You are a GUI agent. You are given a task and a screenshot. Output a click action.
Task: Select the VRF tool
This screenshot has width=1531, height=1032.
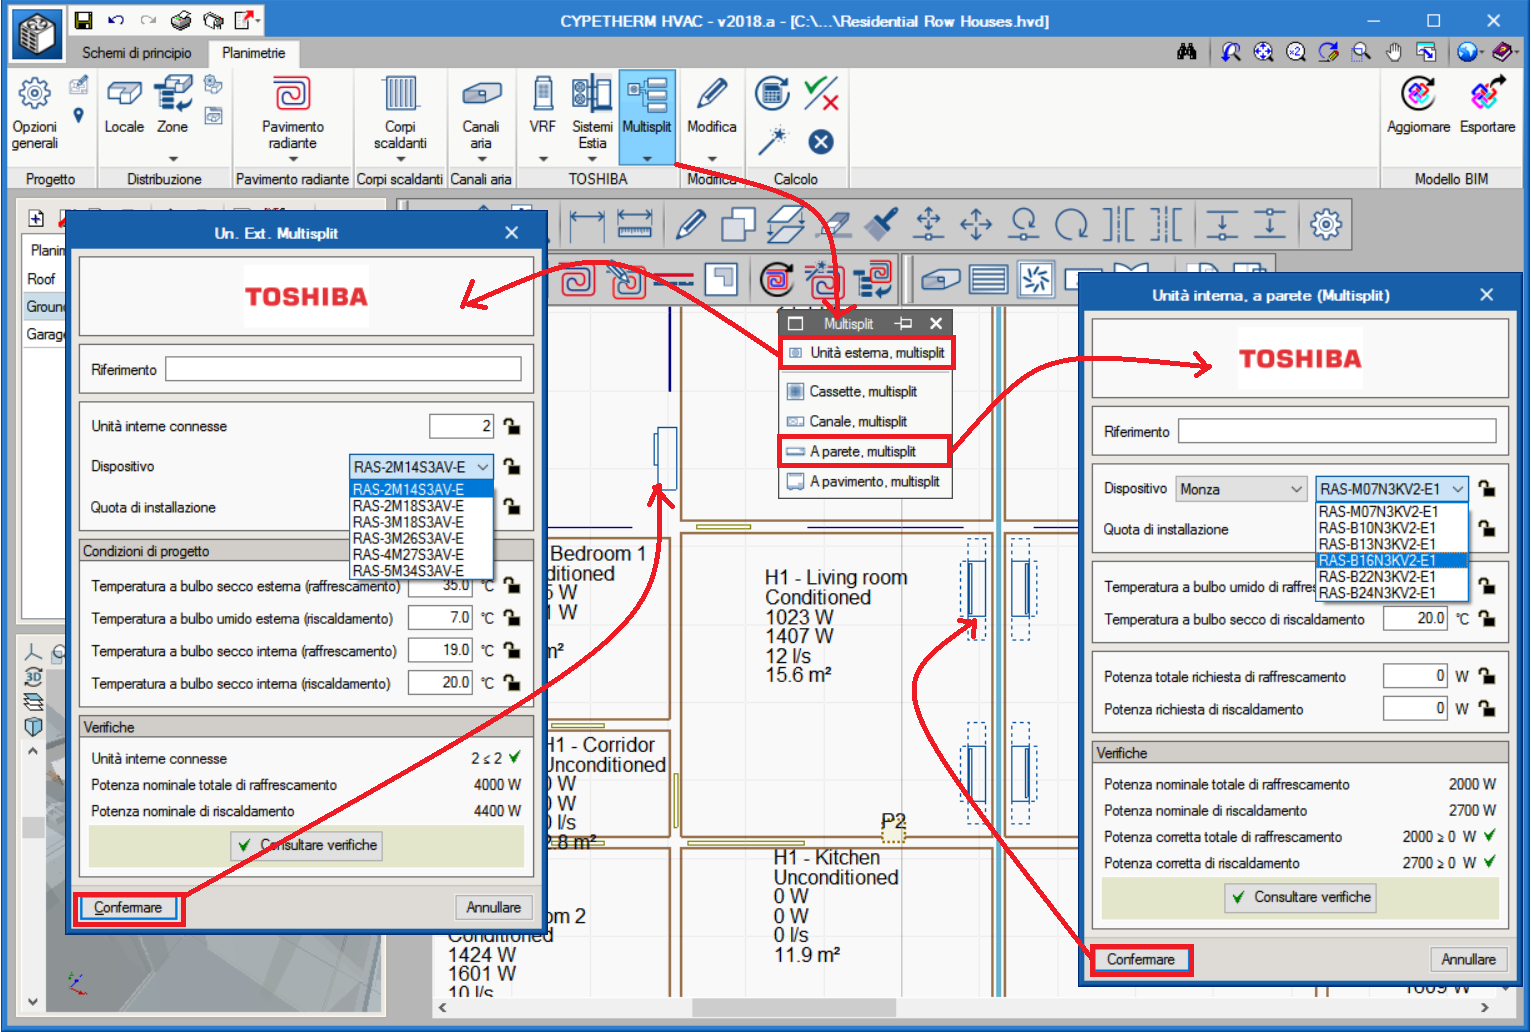click(x=542, y=106)
